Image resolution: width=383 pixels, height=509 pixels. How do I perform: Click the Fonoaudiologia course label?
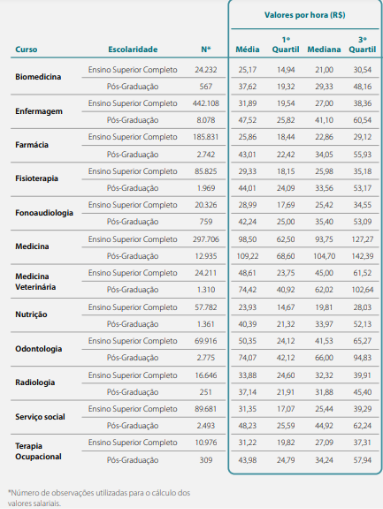click(x=44, y=213)
